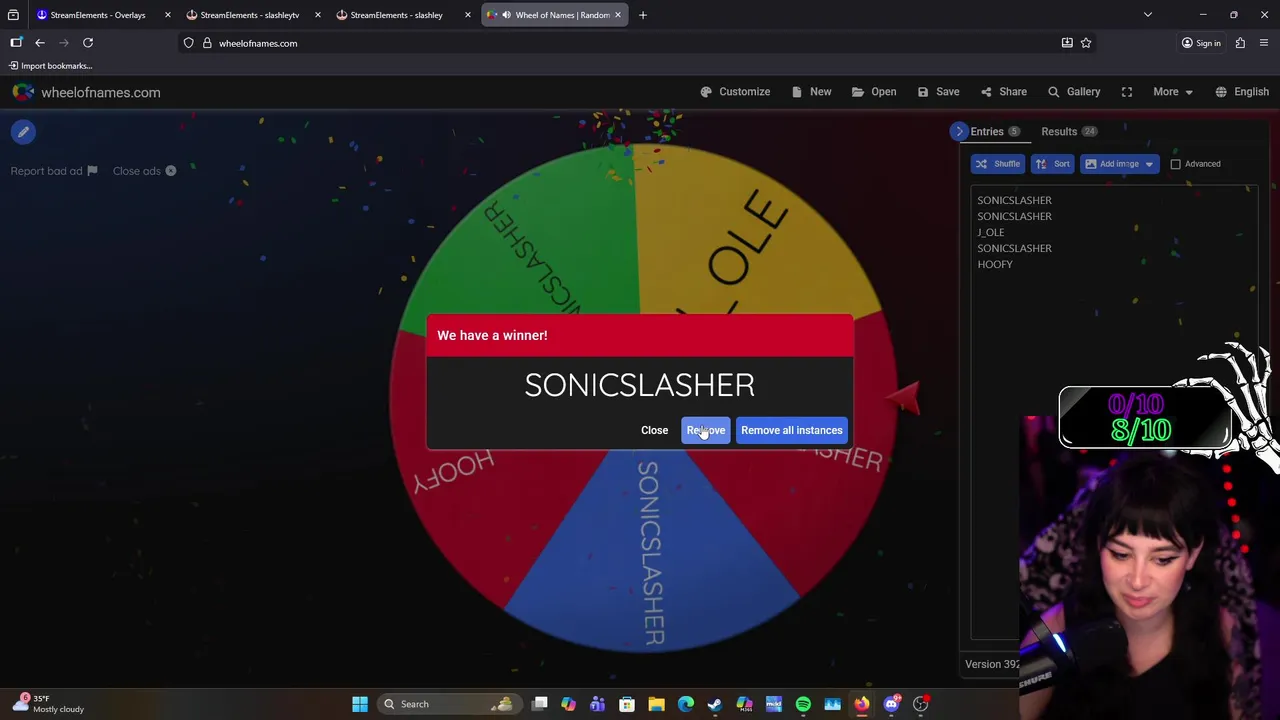List all tabs dropdown arrow
The width and height of the screenshot is (1280, 720).
1148,15
